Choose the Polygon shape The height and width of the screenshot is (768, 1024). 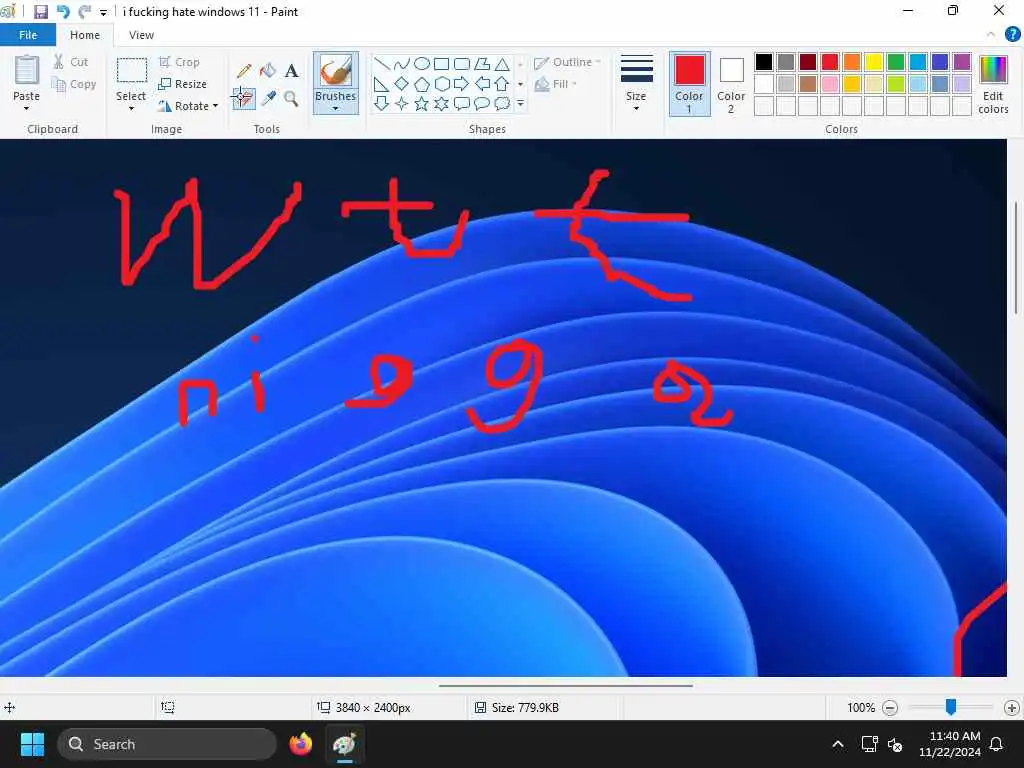click(482, 64)
